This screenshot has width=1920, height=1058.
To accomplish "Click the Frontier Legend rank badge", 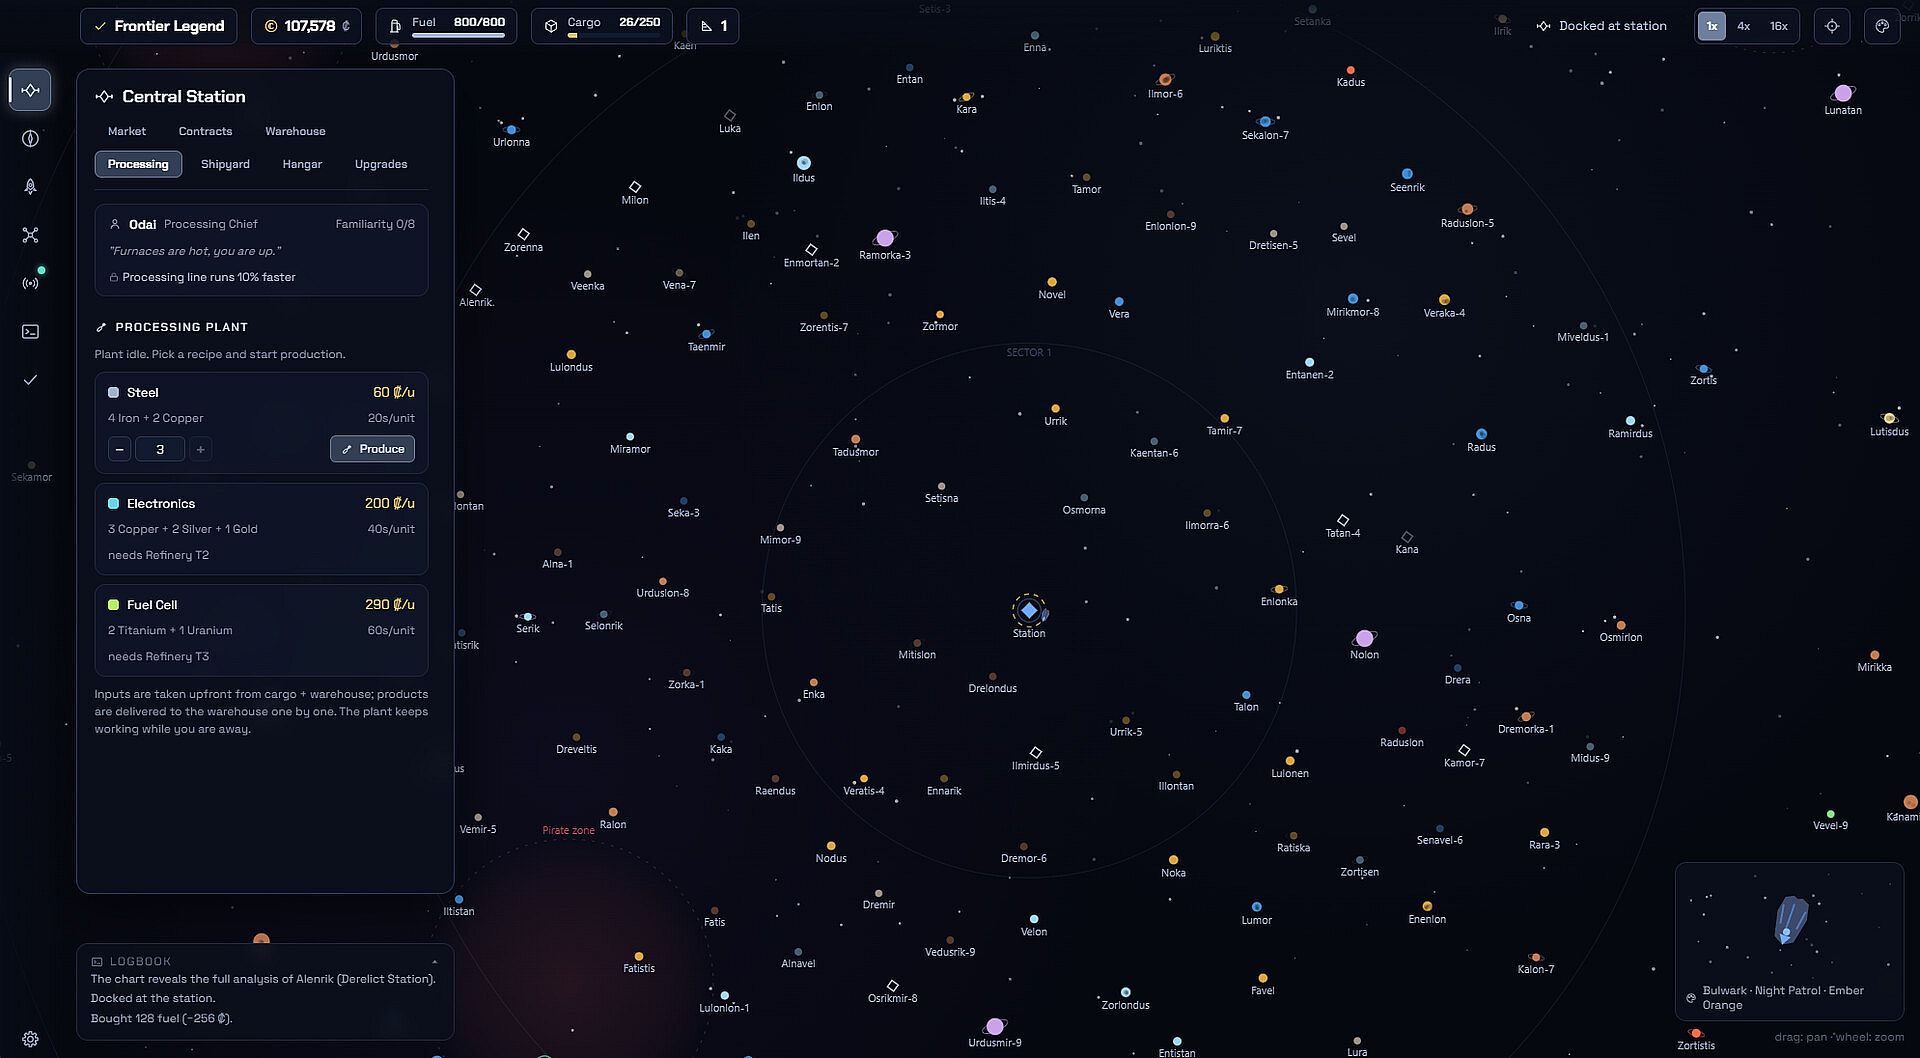I will 159,26.
